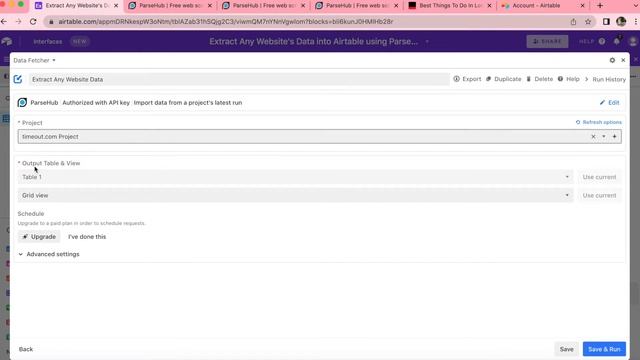
Task: Open the Airtable account avatar
Action: coord(633,41)
